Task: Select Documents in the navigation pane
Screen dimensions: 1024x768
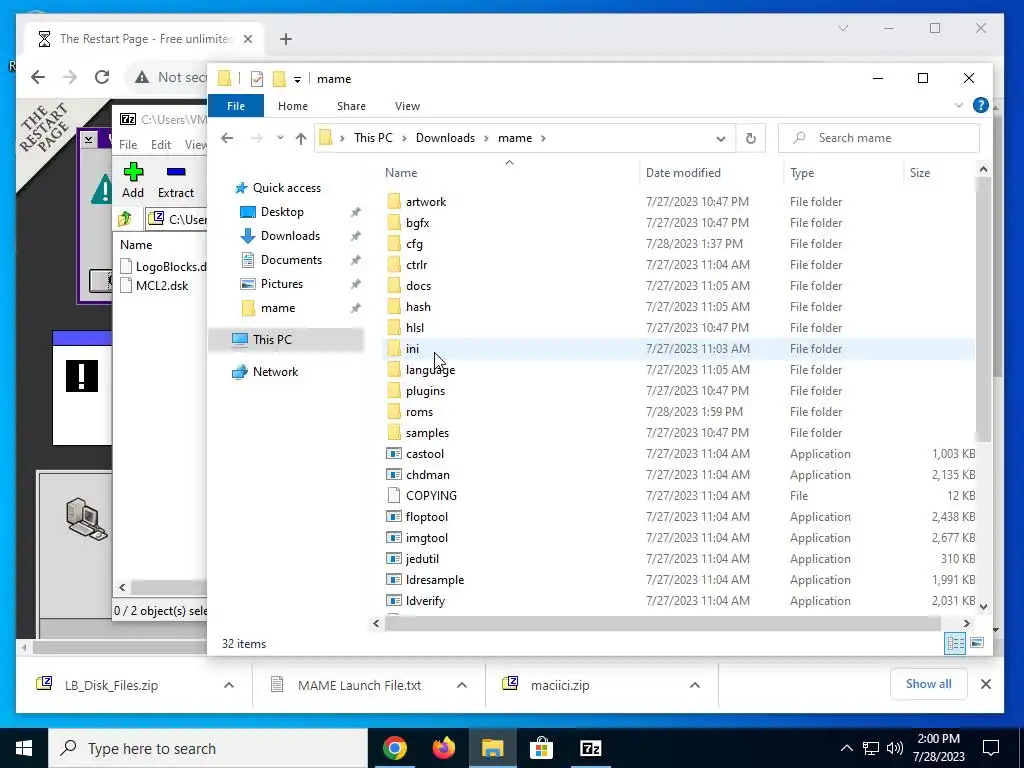Action: pos(291,260)
